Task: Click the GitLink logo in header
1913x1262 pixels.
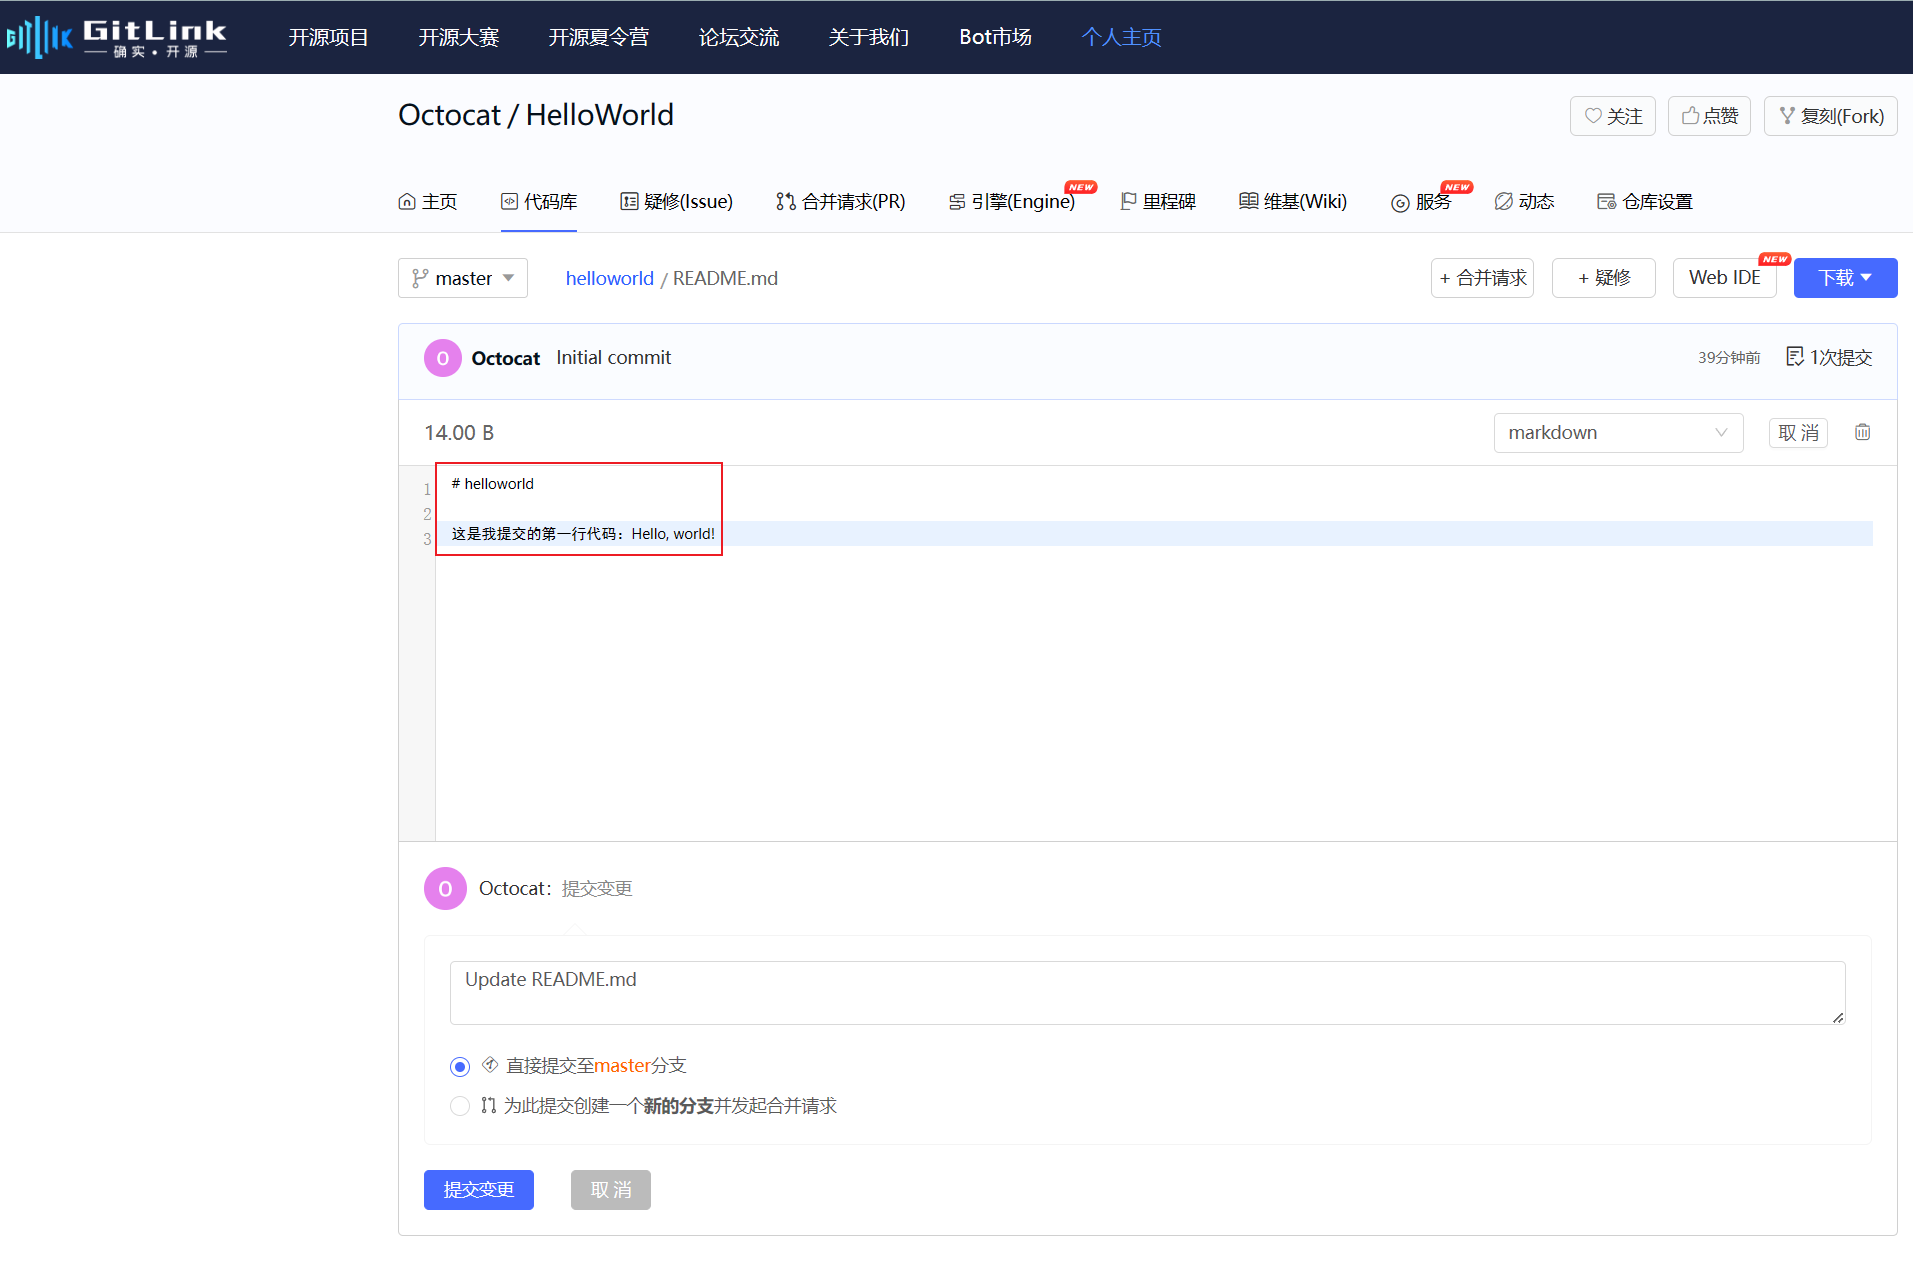Action: point(116,37)
